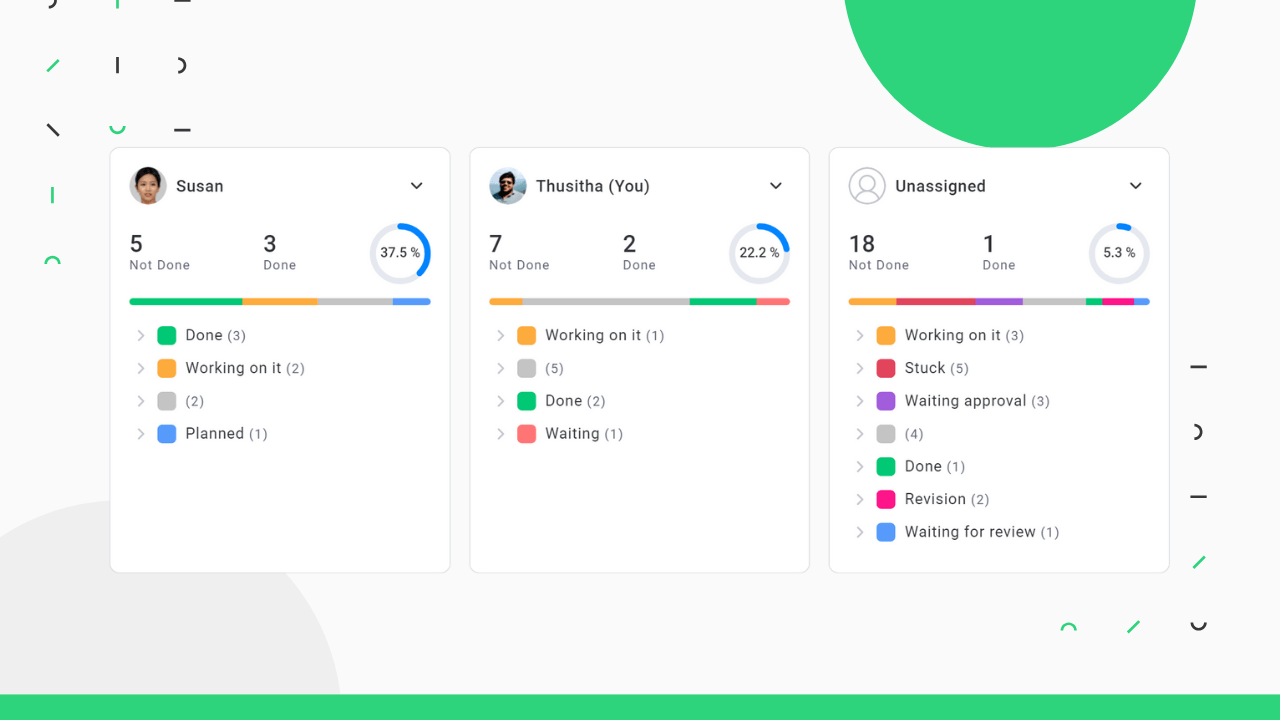Click coral Waiting swatch in Thusitha's card
Image resolution: width=1280 pixels, height=720 pixels.
tap(527, 434)
